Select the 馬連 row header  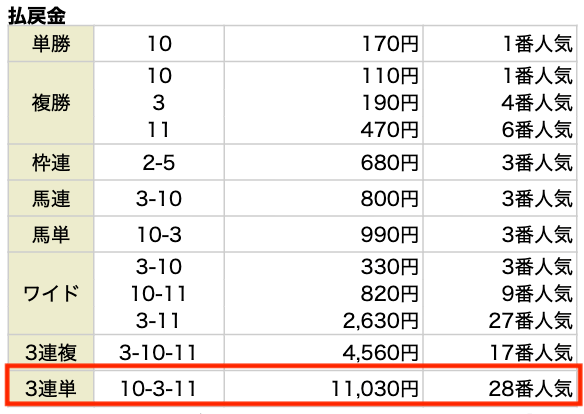pos(51,198)
